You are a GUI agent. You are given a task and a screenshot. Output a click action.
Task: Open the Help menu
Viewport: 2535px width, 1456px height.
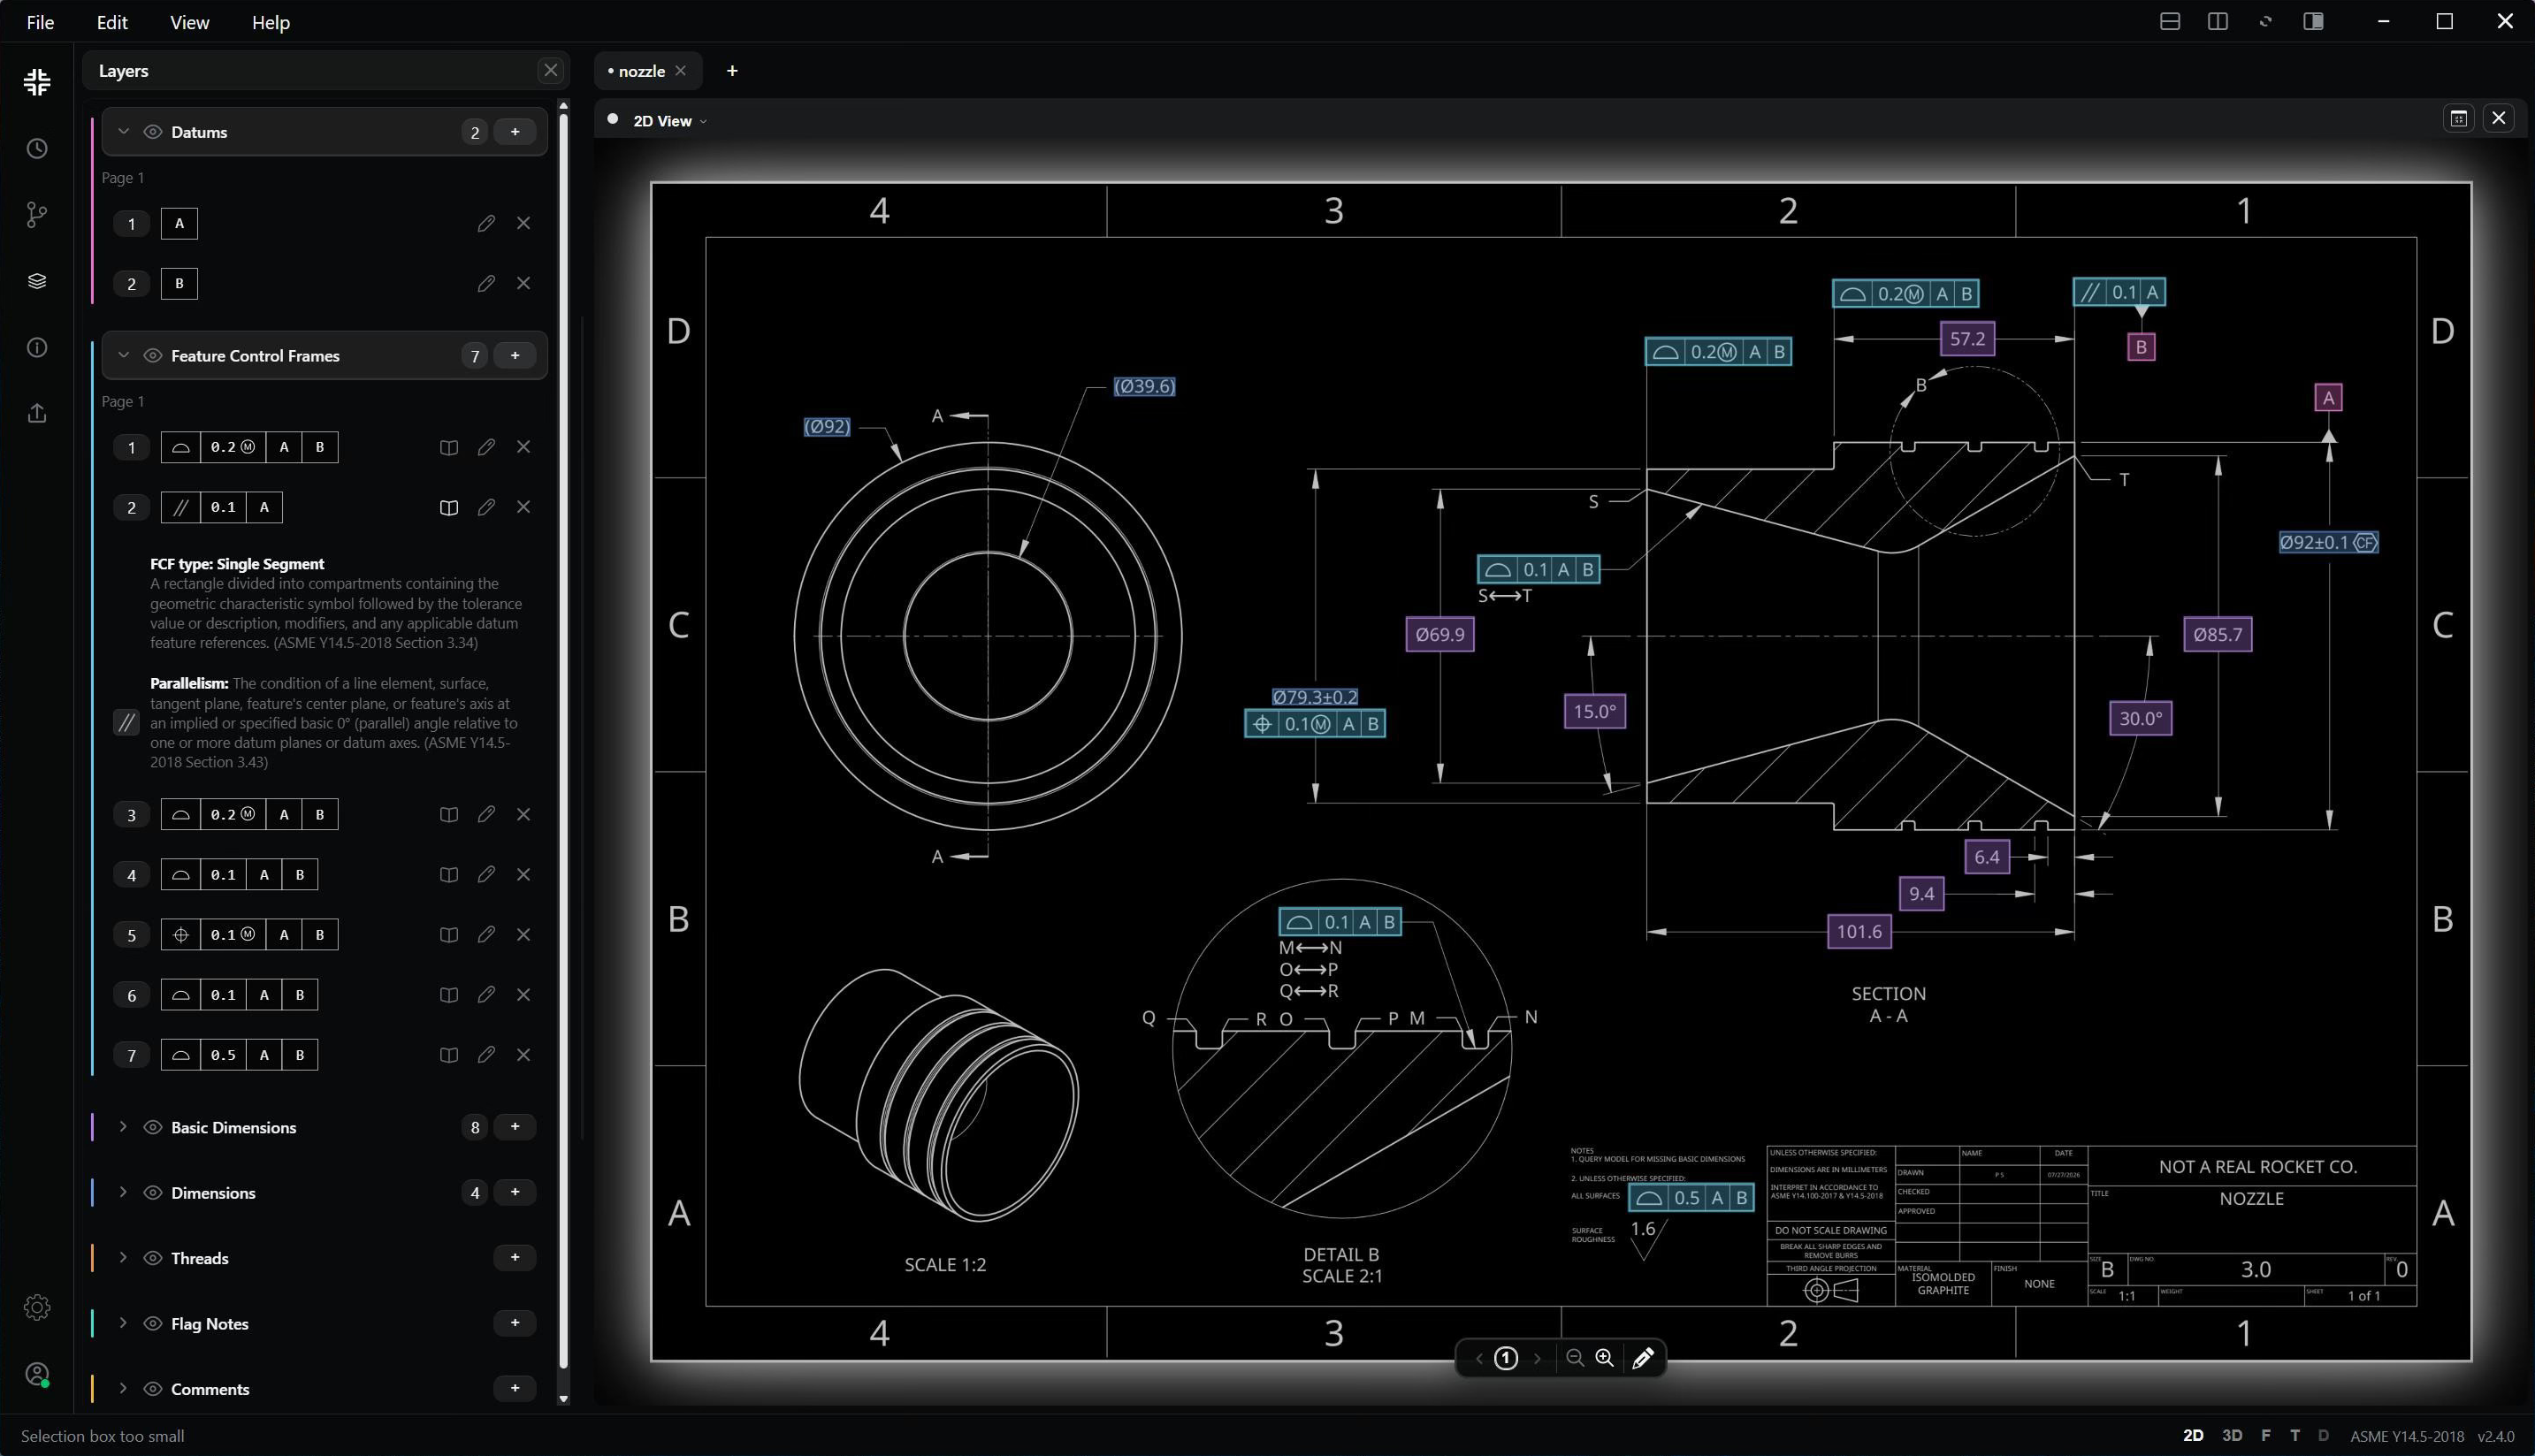point(270,22)
